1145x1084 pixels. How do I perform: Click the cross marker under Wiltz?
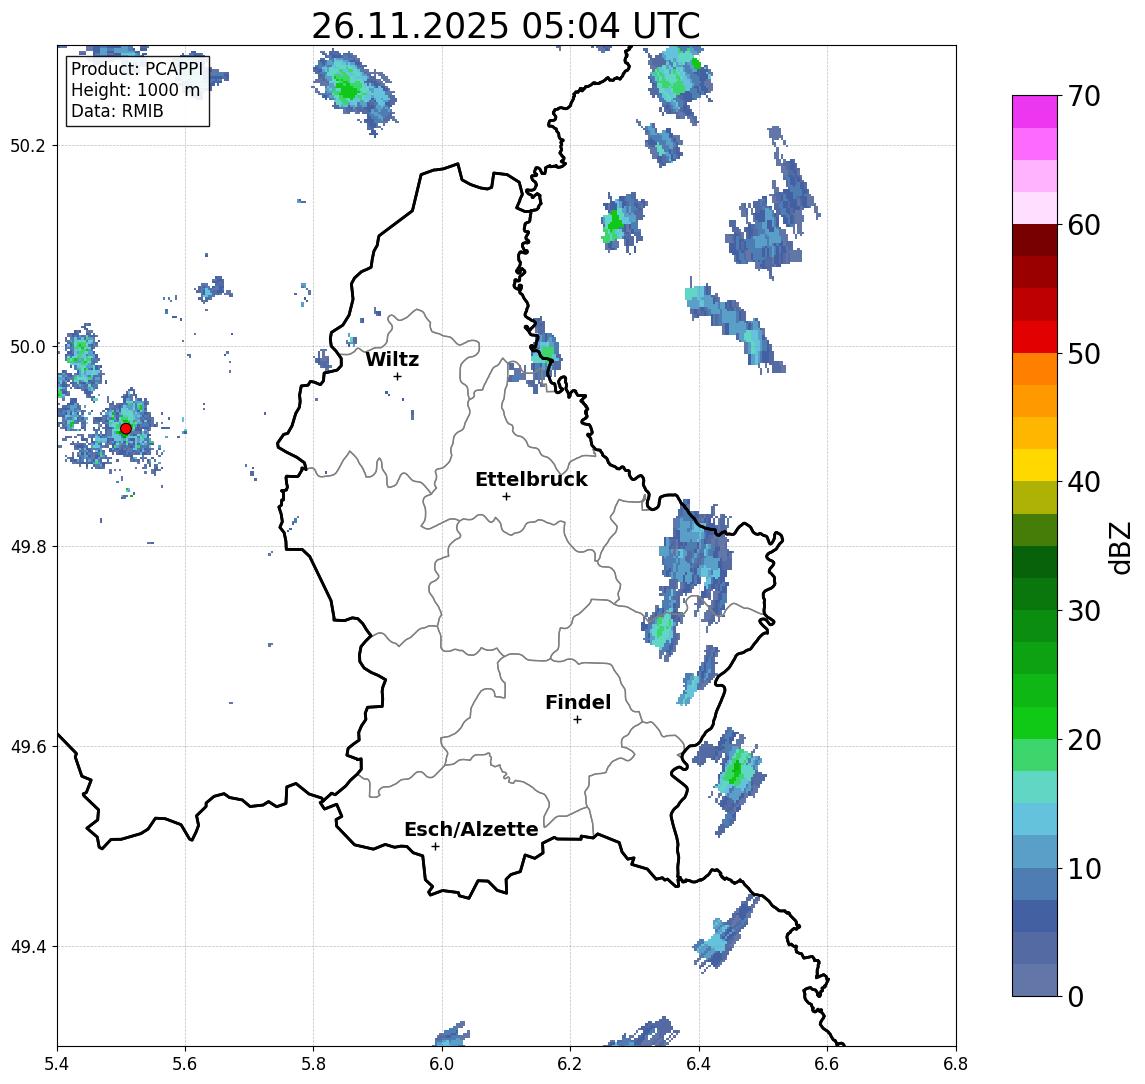pyautogui.click(x=397, y=377)
